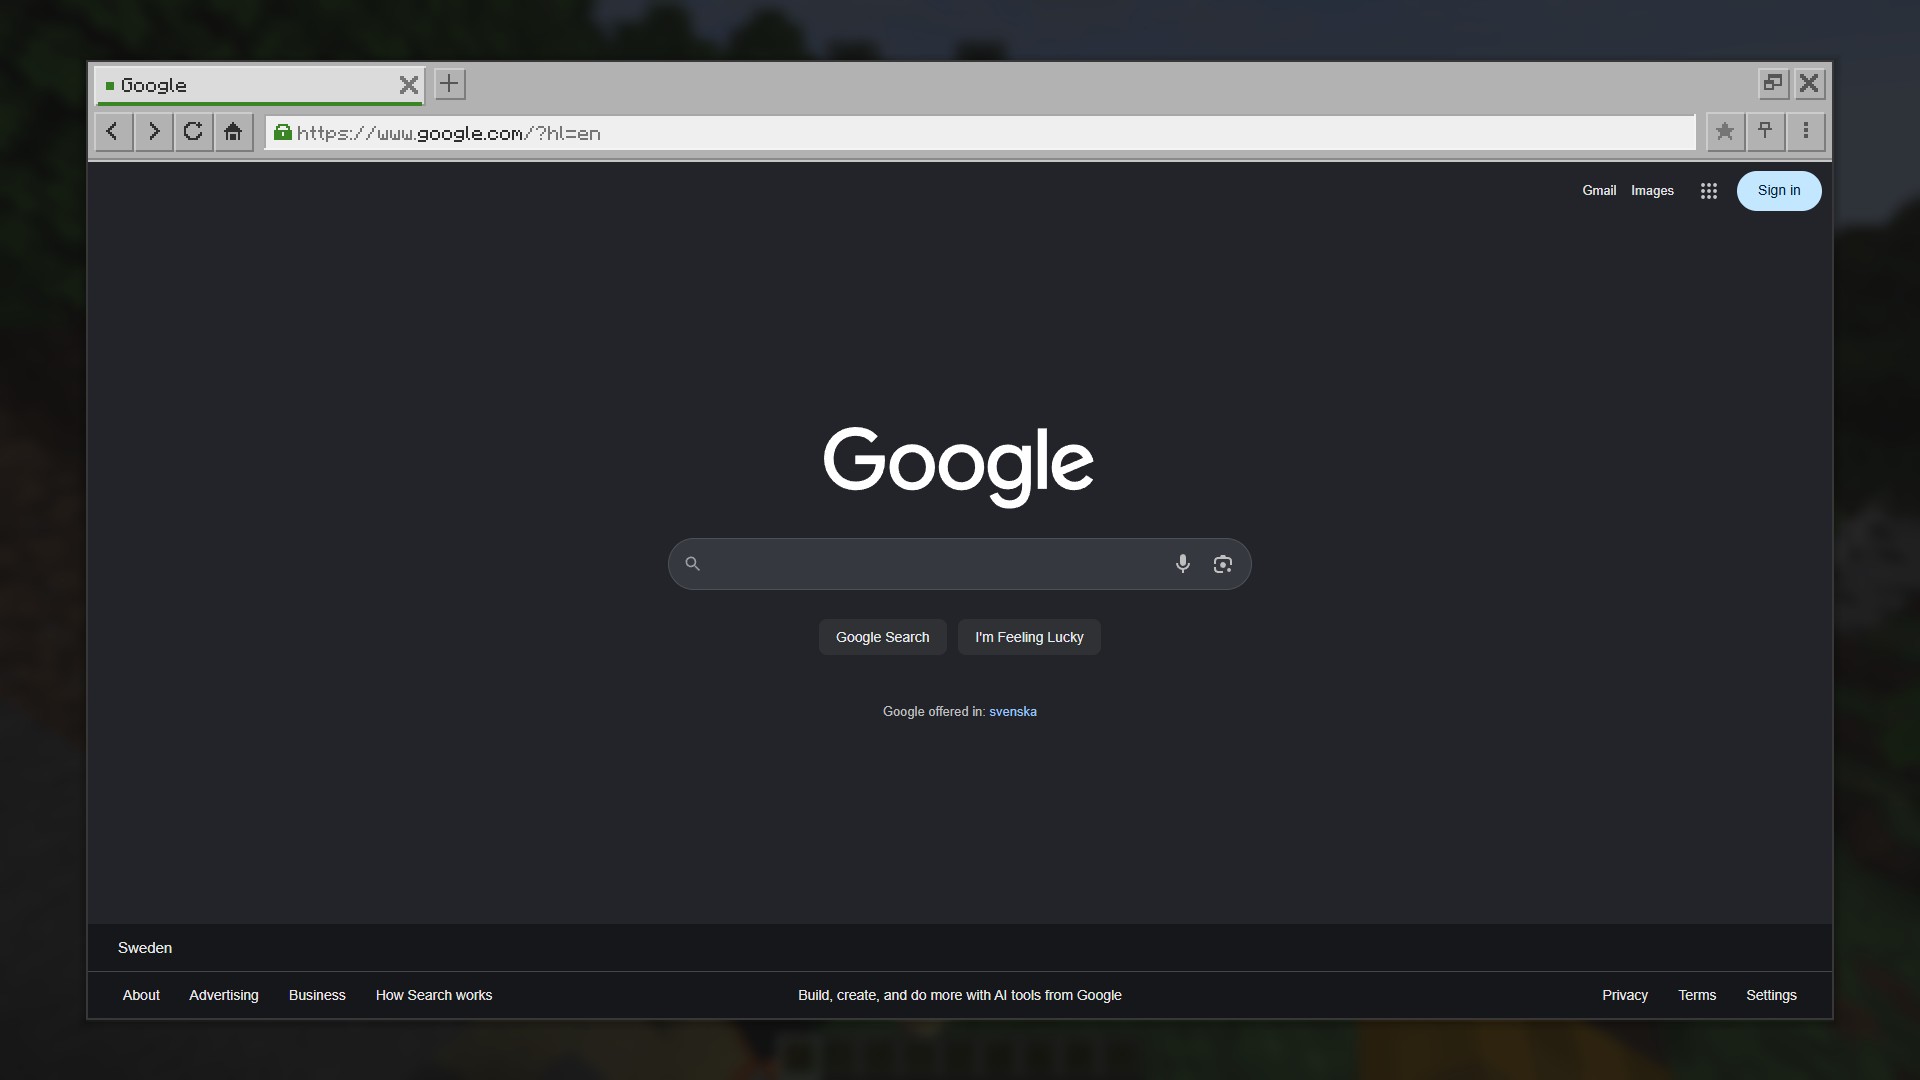Close the Google tab
The width and height of the screenshot is (1920, 1080).
[408, 85]
